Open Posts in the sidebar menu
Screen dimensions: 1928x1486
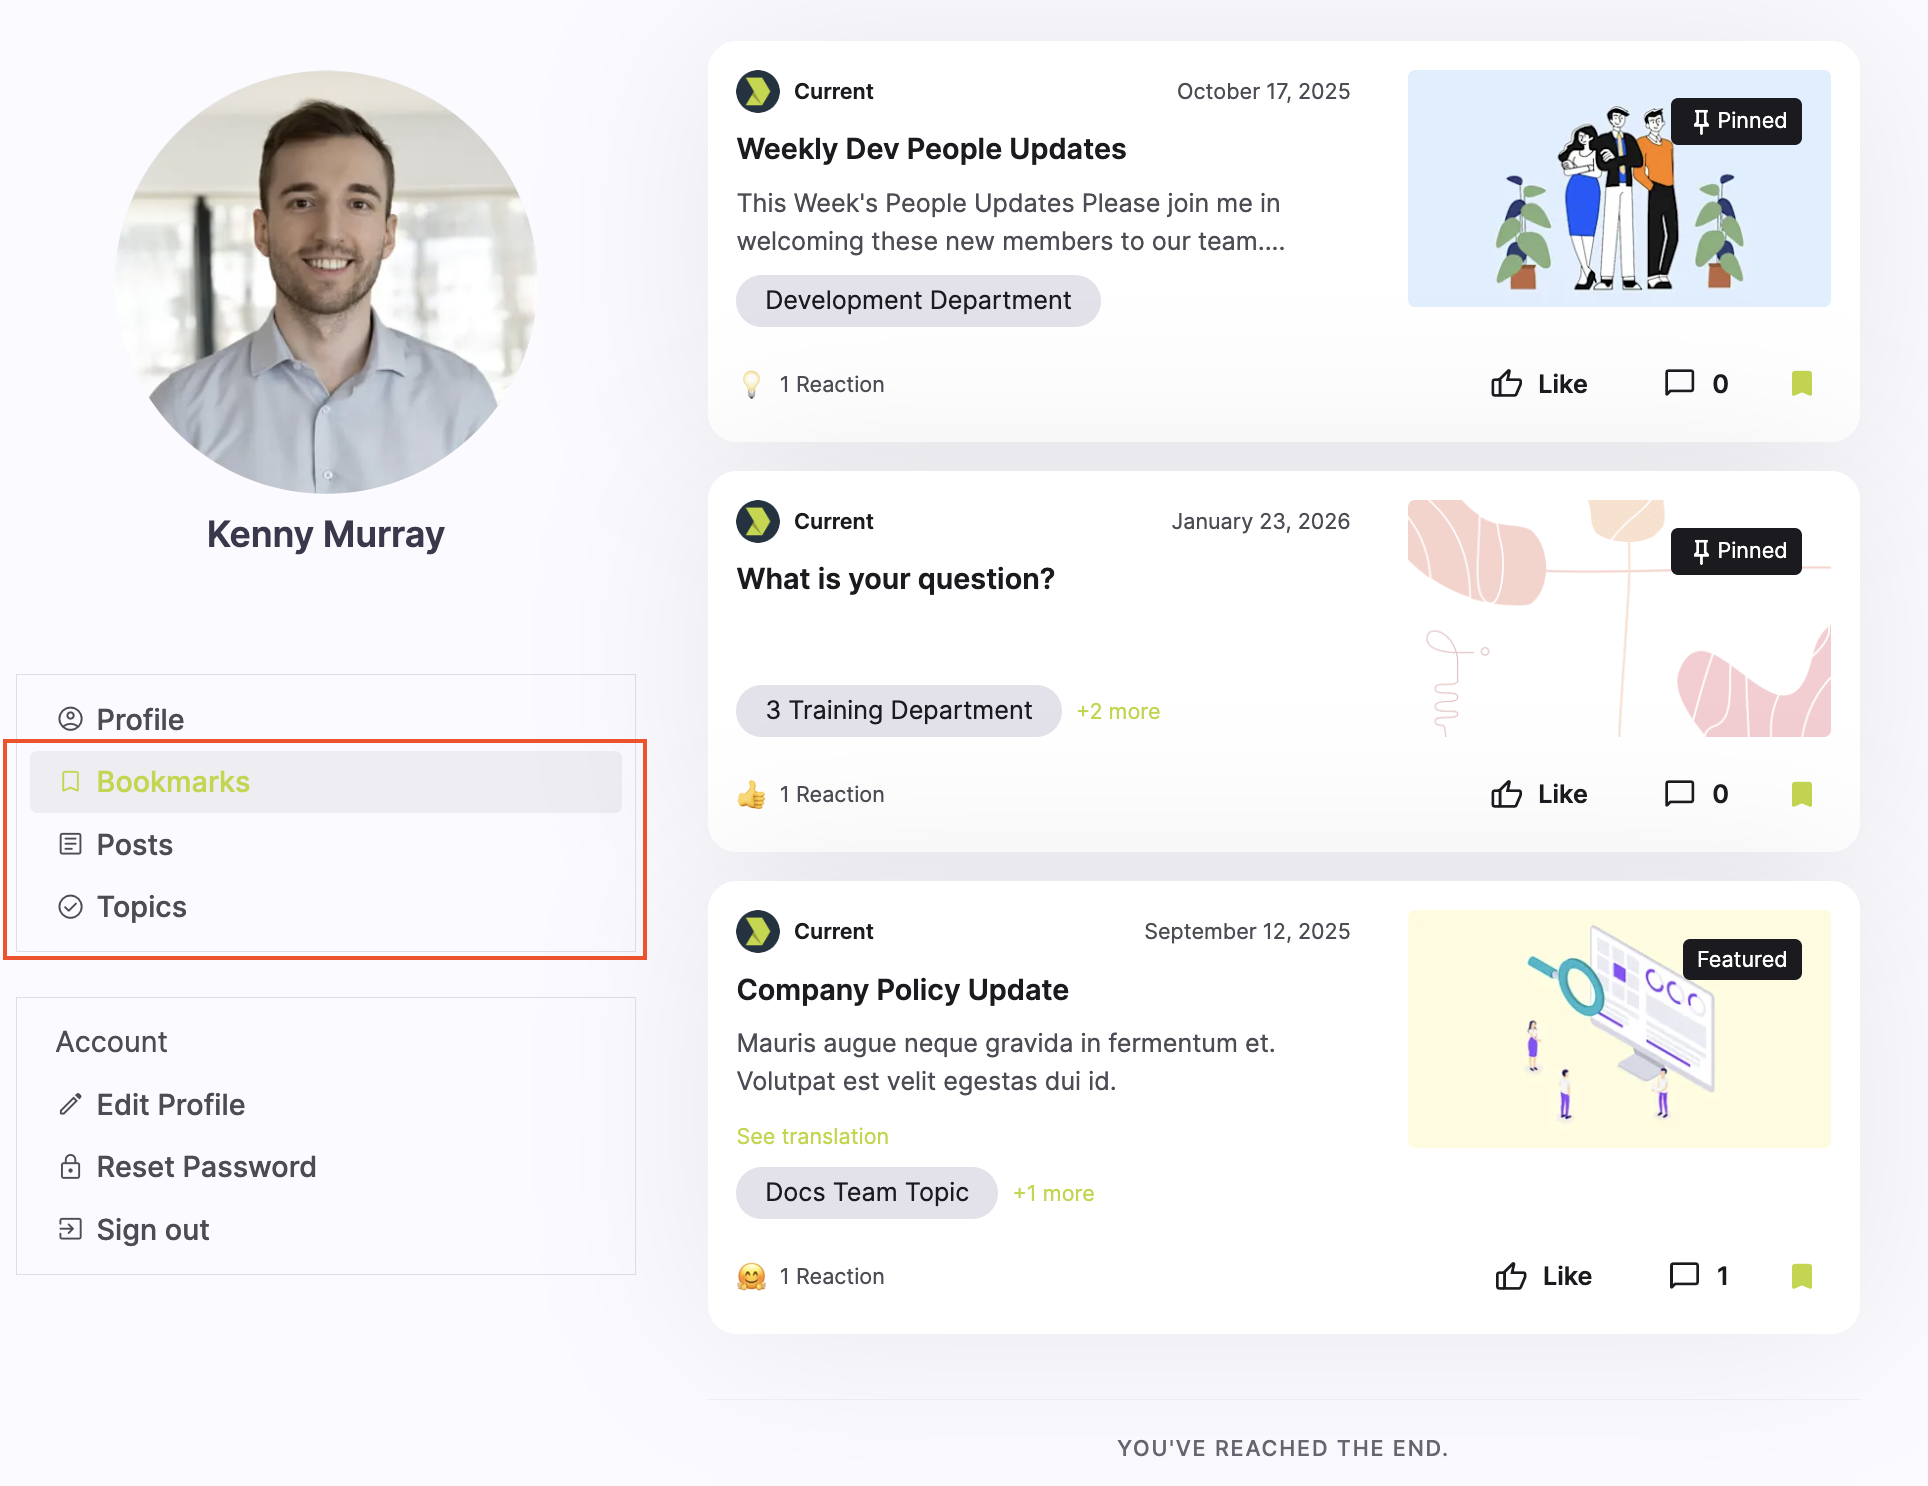point(325,845)
